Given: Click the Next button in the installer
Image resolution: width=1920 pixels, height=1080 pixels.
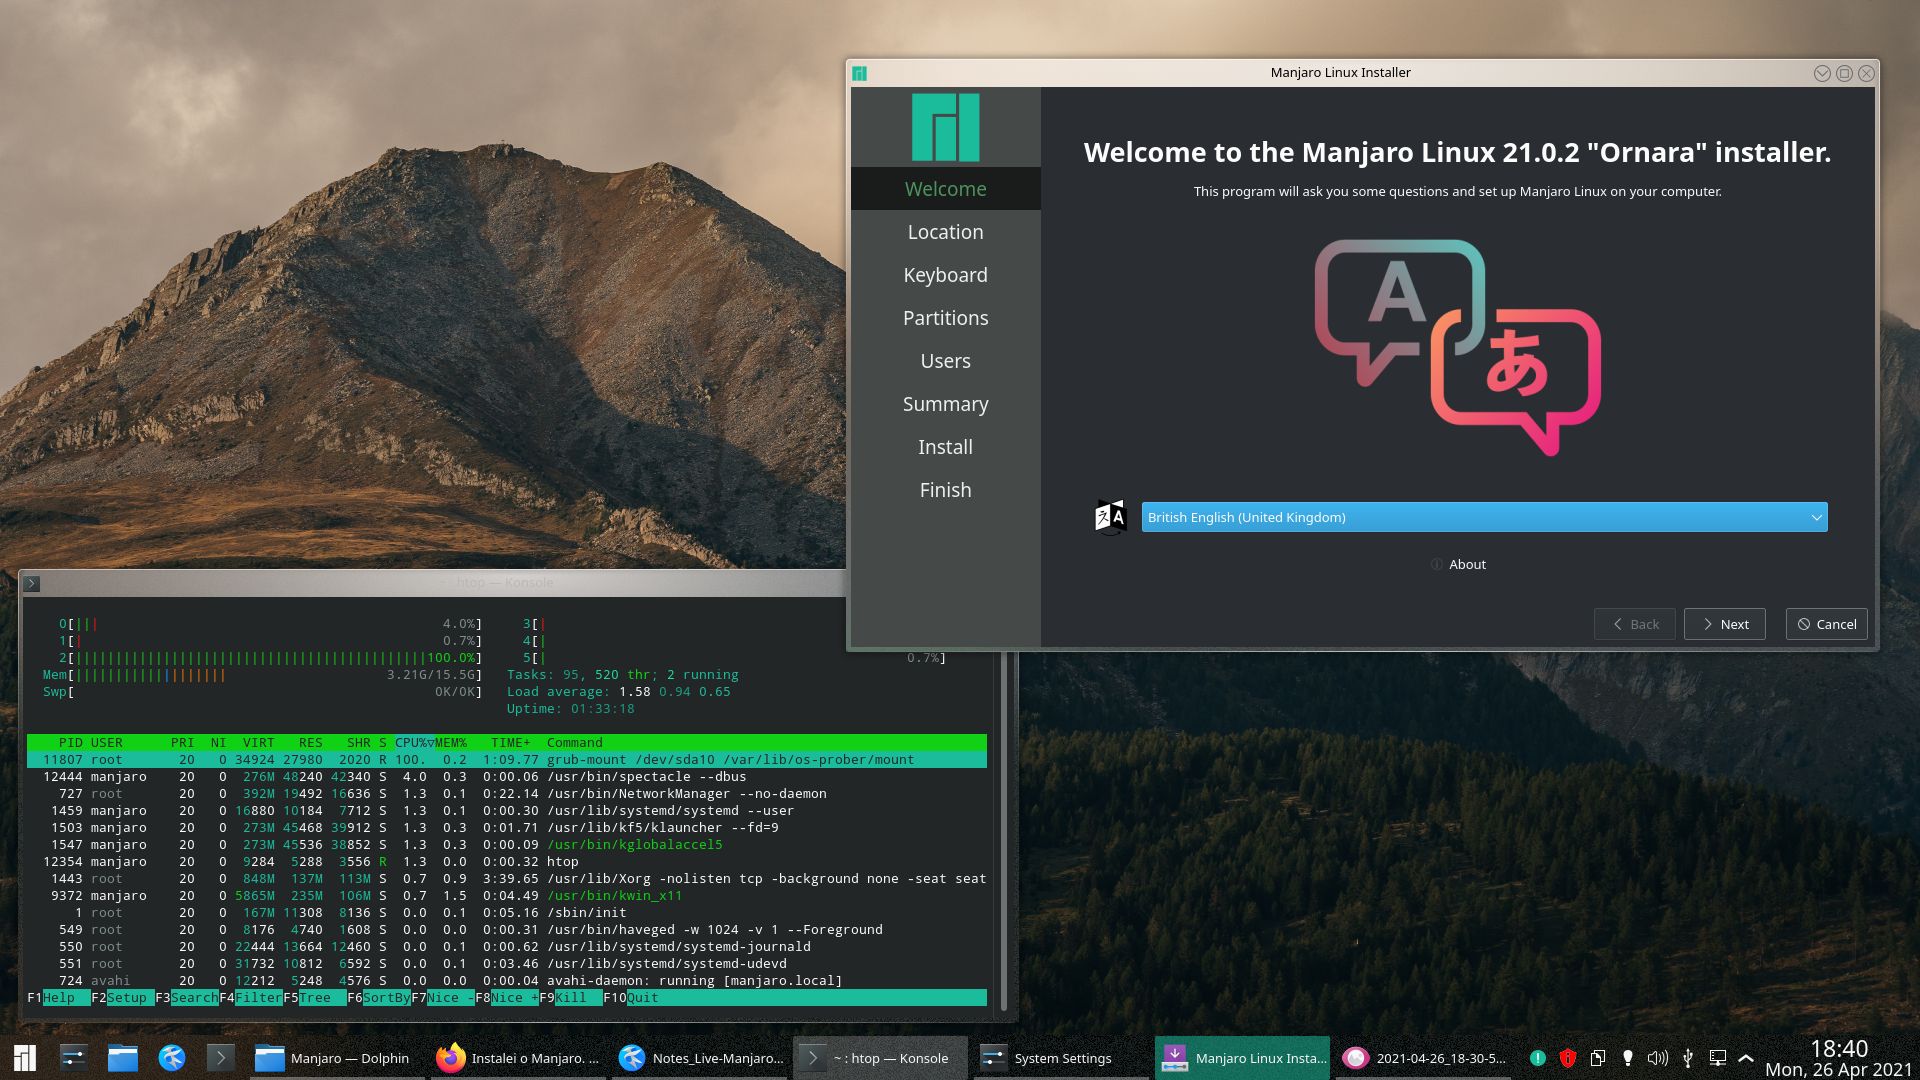Looking at the screenshot, I should point(1724,623).
